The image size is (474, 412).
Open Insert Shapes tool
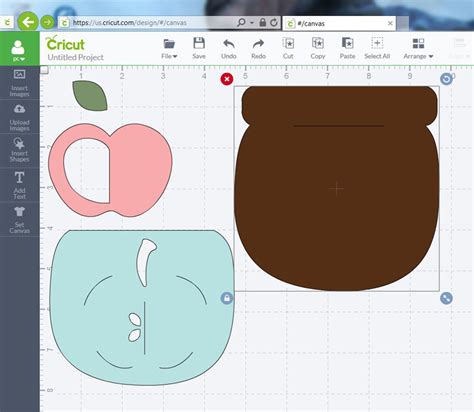coord(19,150)
